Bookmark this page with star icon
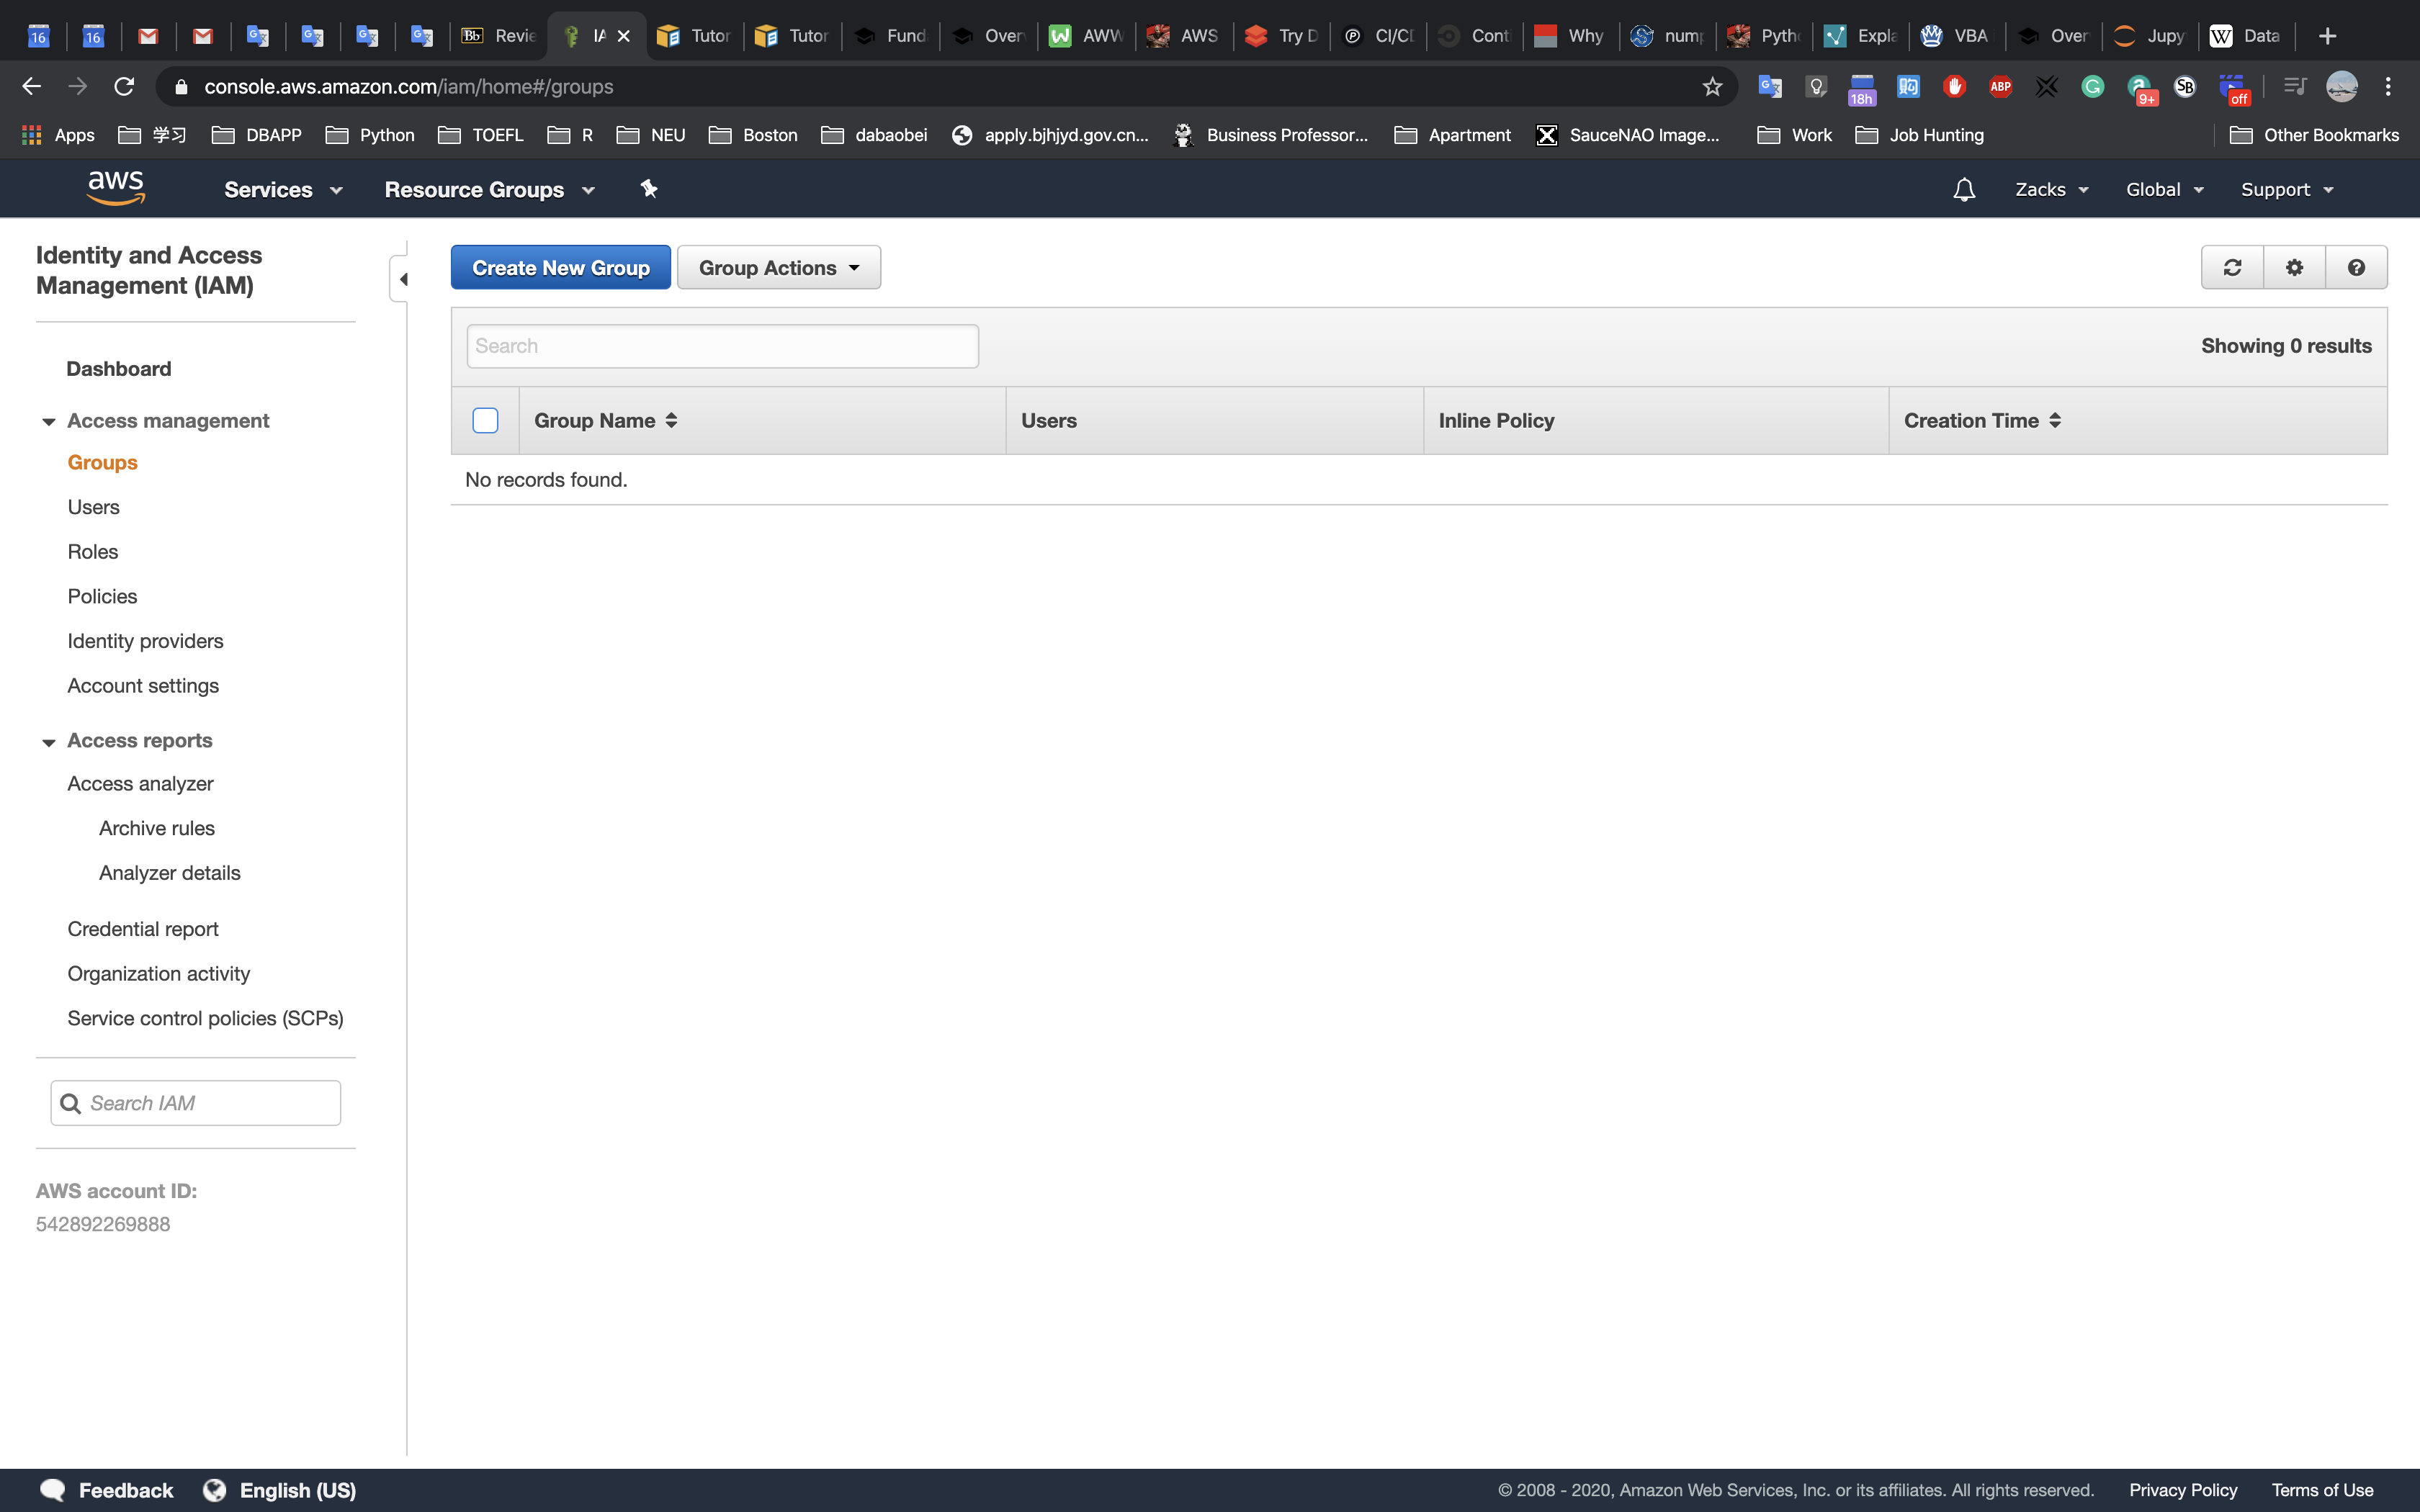2420x1512 pixels. [1712, 87]
